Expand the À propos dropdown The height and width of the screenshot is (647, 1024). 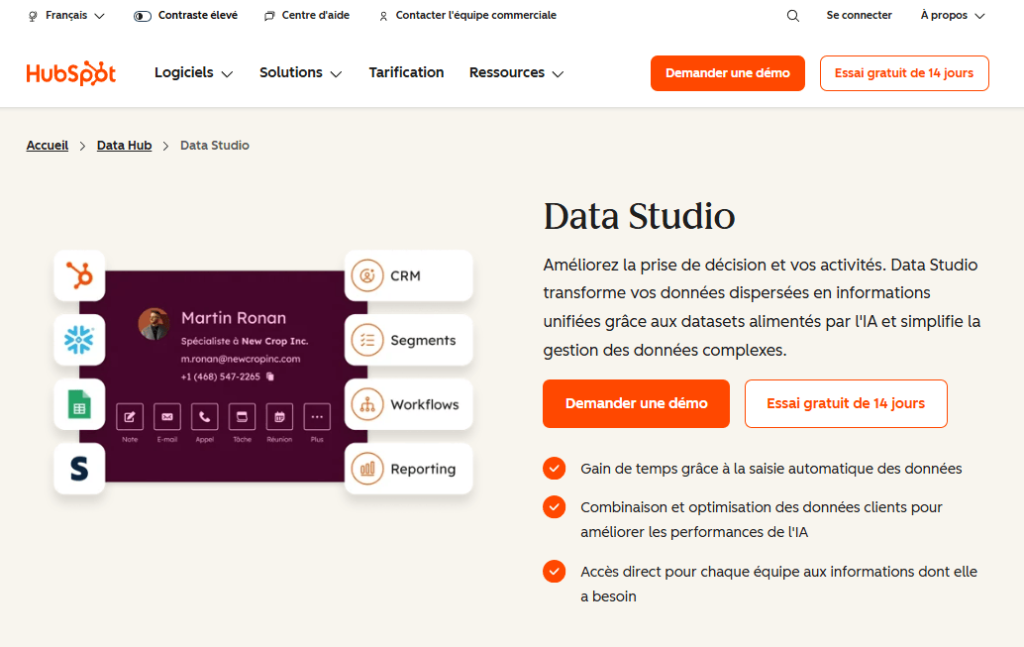pyautogui.click(x=952, y=16)
